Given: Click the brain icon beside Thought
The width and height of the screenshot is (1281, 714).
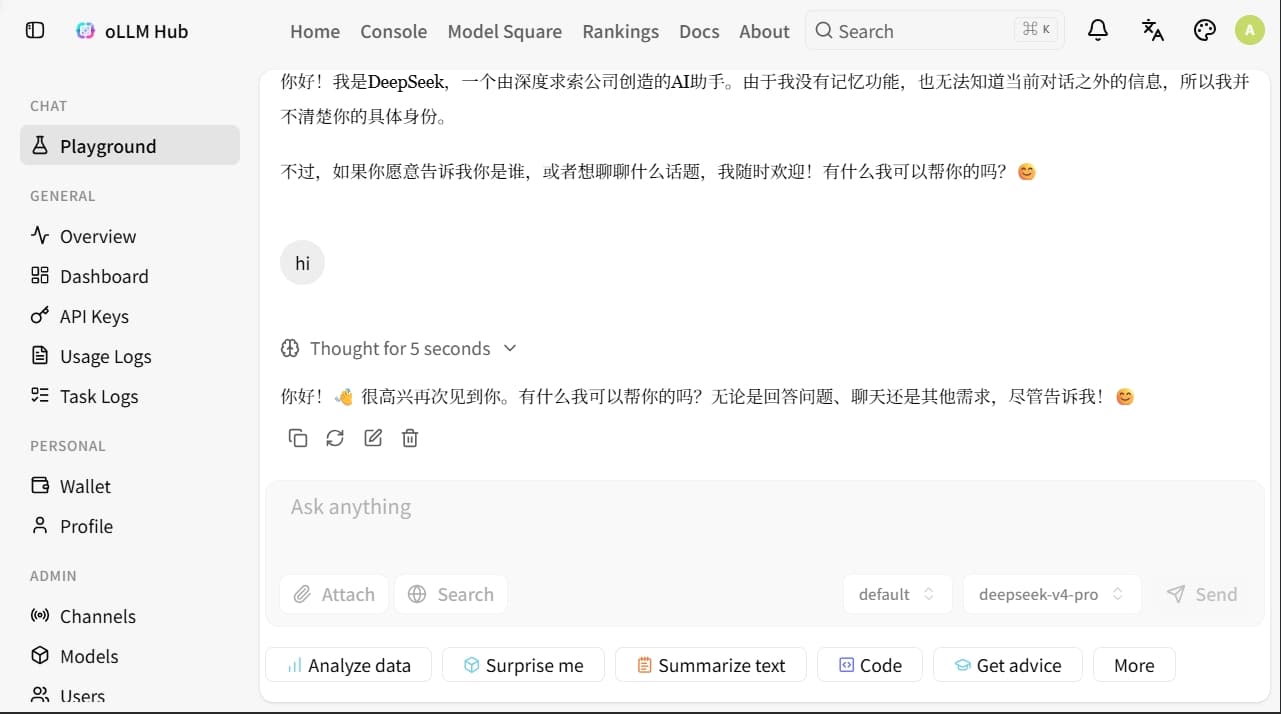Looking at the screenshot, I should [290, 348].
